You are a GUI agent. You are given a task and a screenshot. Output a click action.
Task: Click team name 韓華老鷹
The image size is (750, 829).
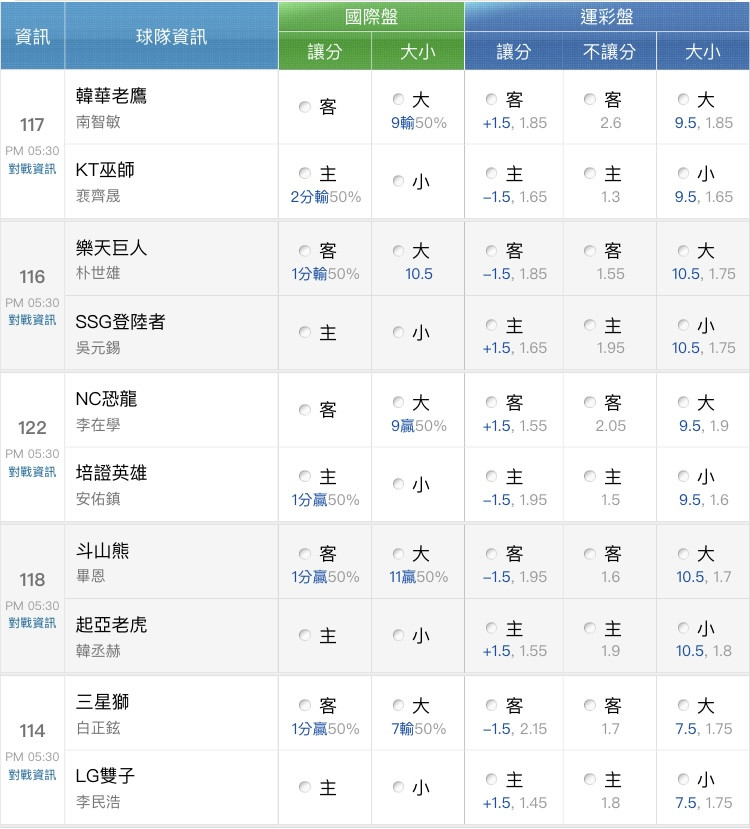(112, 96)
